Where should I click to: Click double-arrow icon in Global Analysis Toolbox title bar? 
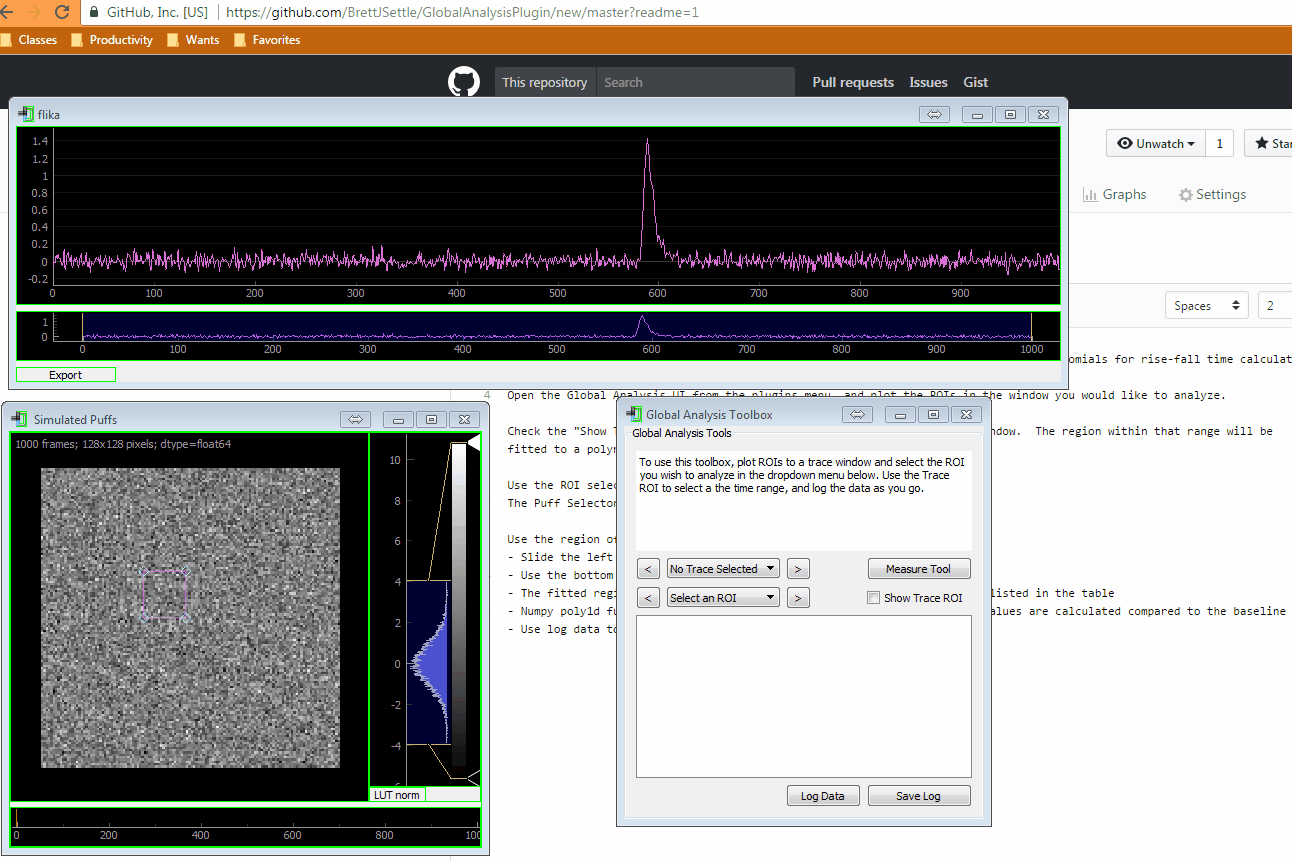tap(857, 414)
